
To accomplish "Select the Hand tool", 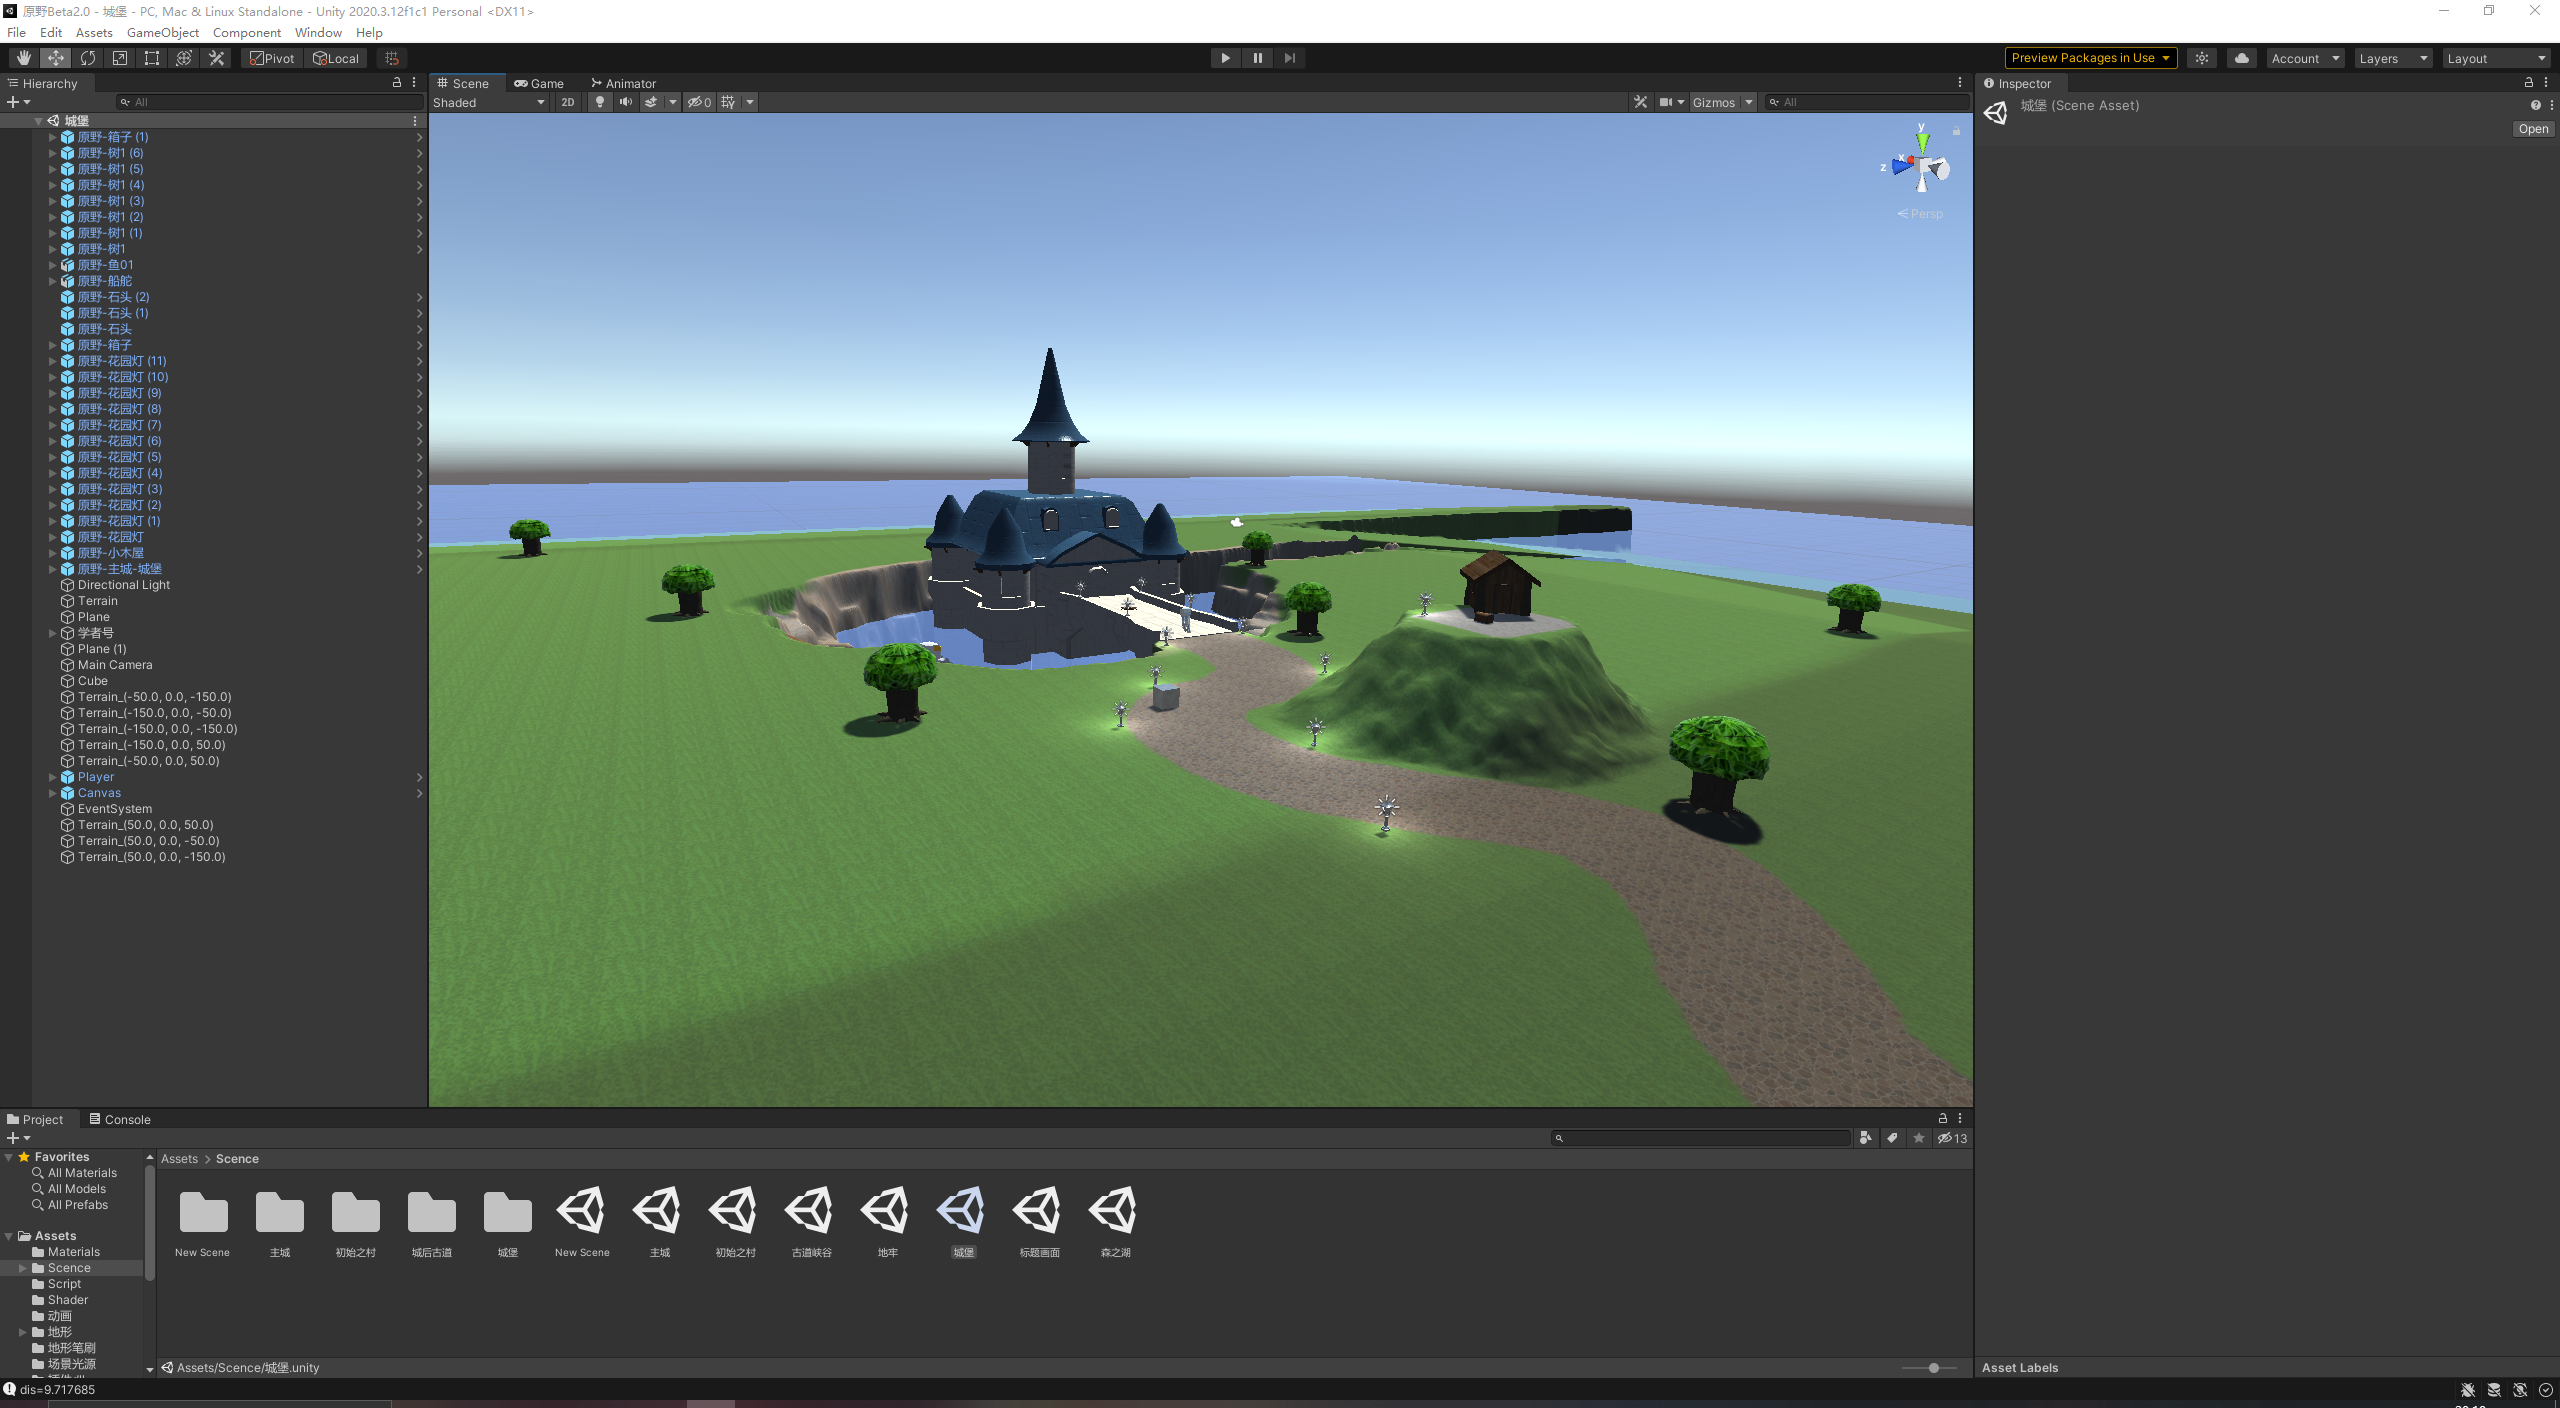I will pyautogui.click(x=23, y=58).
